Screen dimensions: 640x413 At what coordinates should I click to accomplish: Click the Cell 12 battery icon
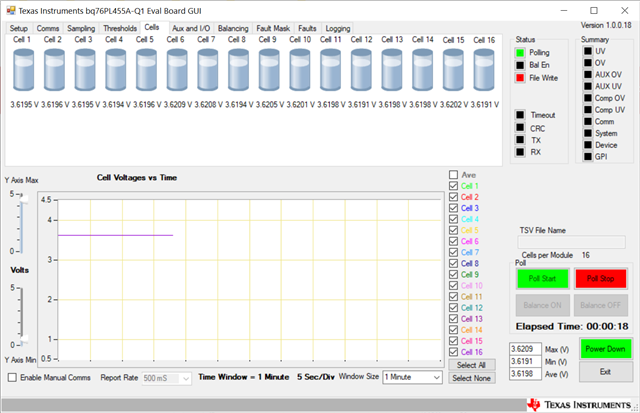click(361, 70)
